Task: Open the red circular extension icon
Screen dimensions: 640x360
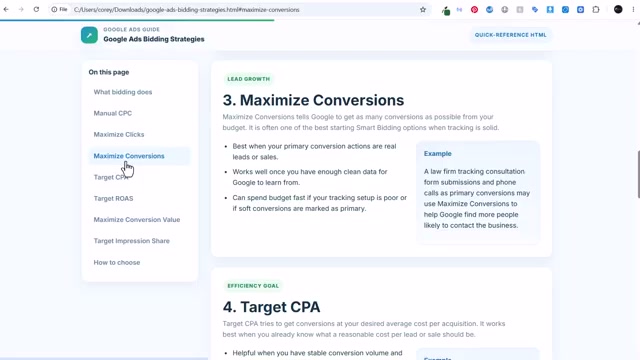Action: coord(474,9)
